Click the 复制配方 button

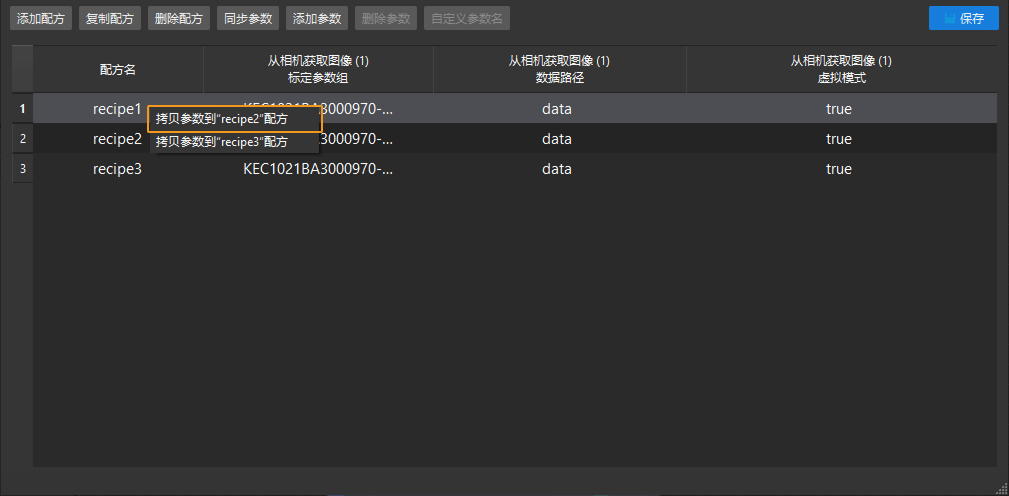pyautogui.click(x=109, y=19)
